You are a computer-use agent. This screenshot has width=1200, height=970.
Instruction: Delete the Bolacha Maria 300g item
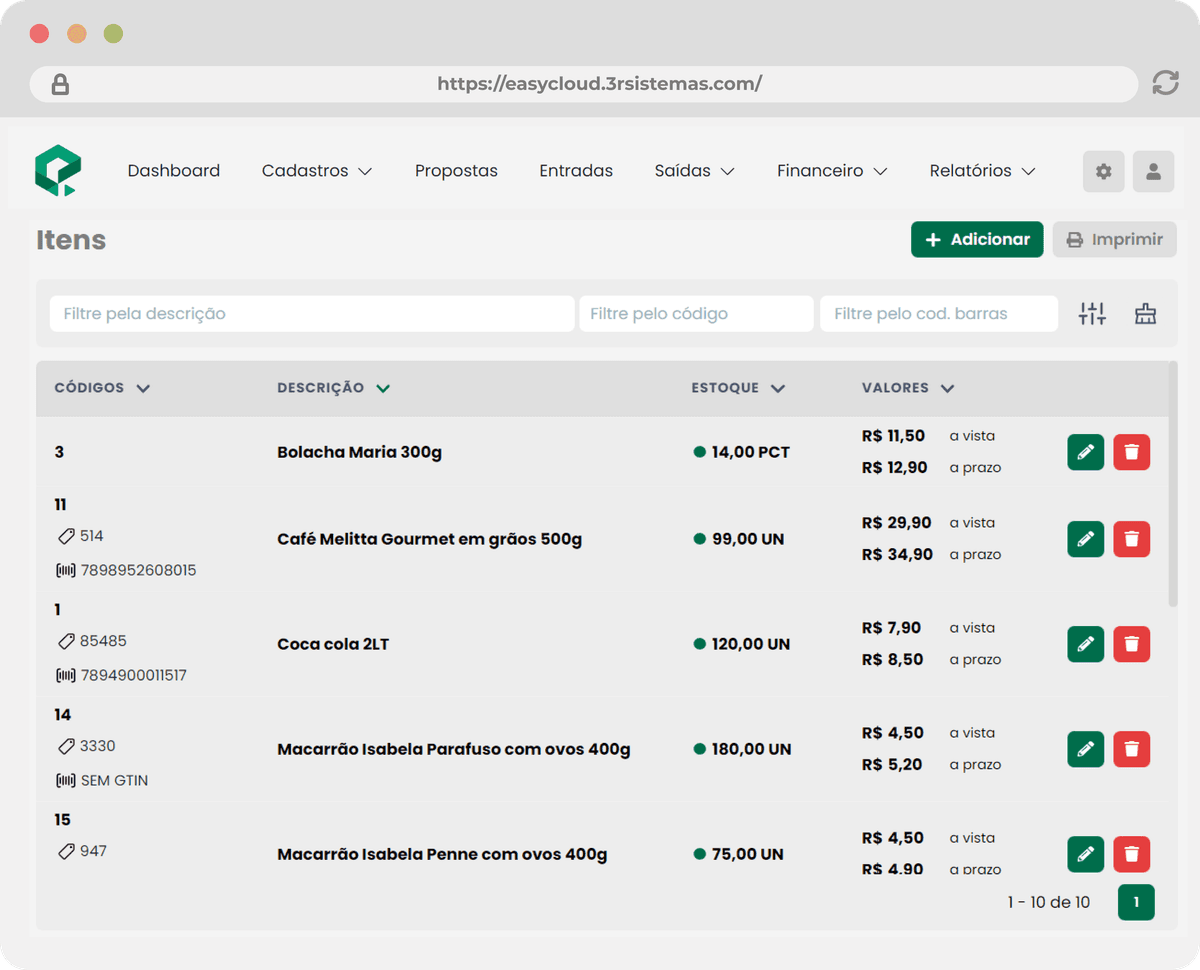1132,452
